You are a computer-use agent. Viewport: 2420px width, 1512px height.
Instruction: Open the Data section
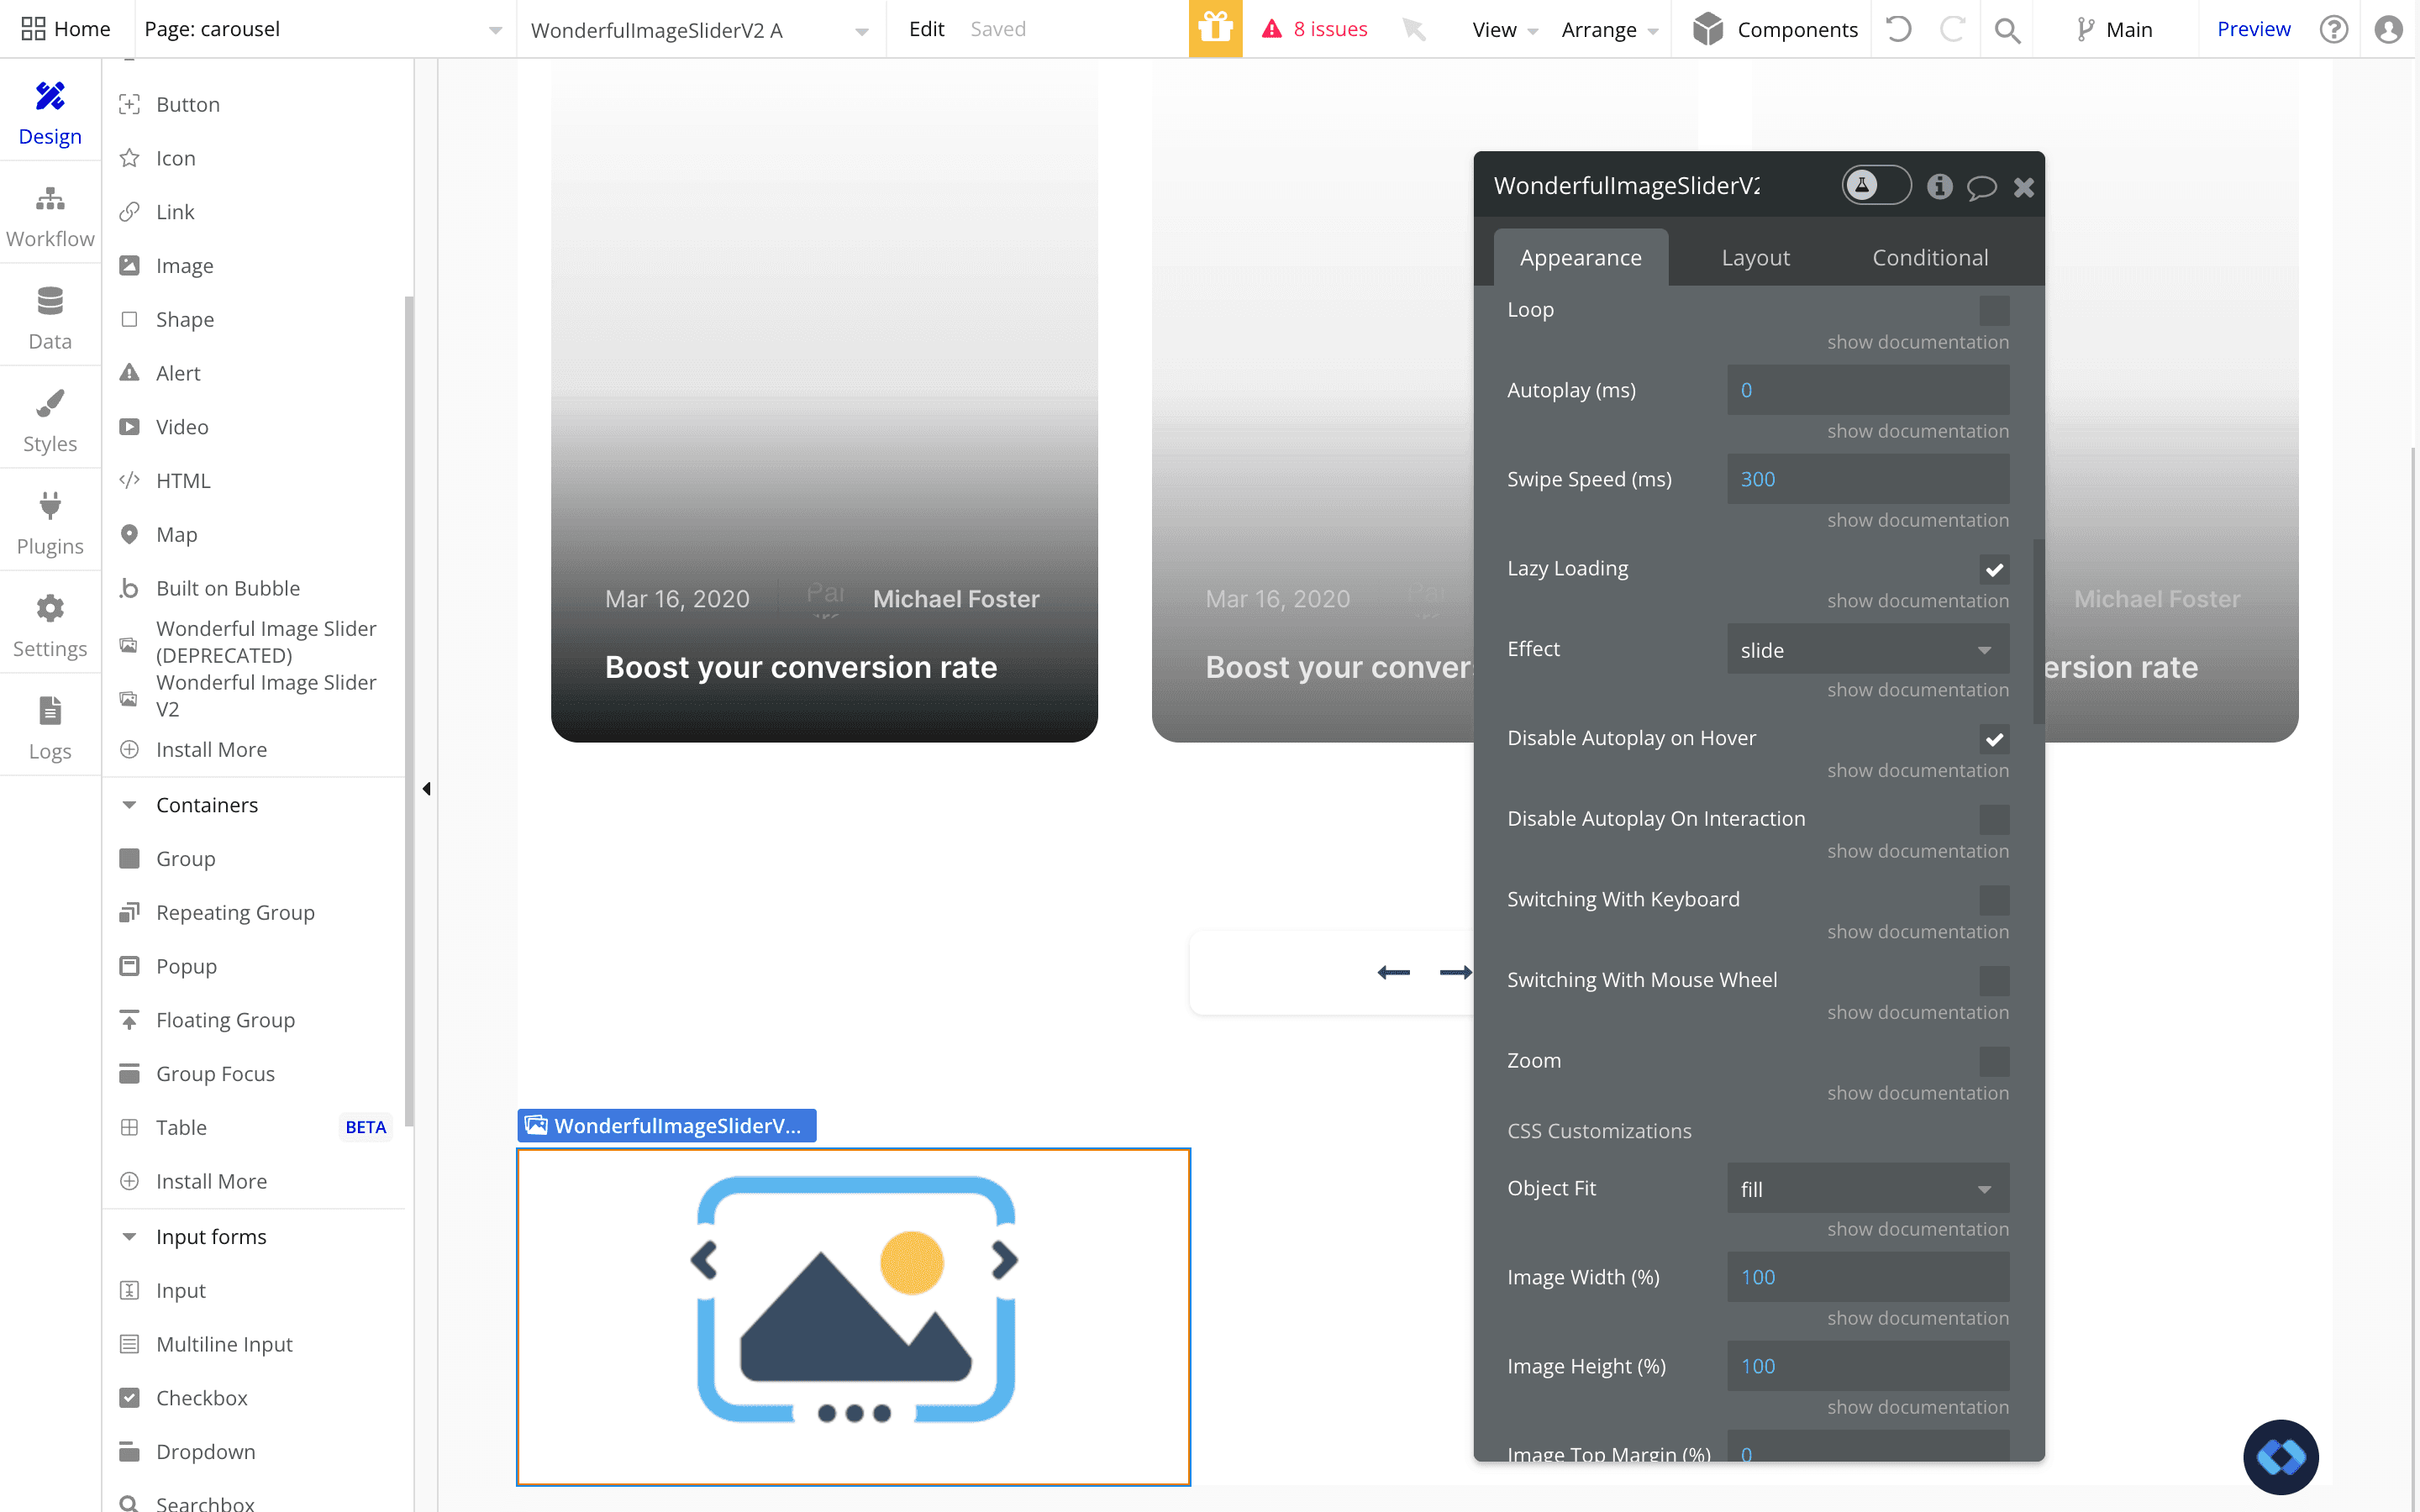click(x=50, y=318)
